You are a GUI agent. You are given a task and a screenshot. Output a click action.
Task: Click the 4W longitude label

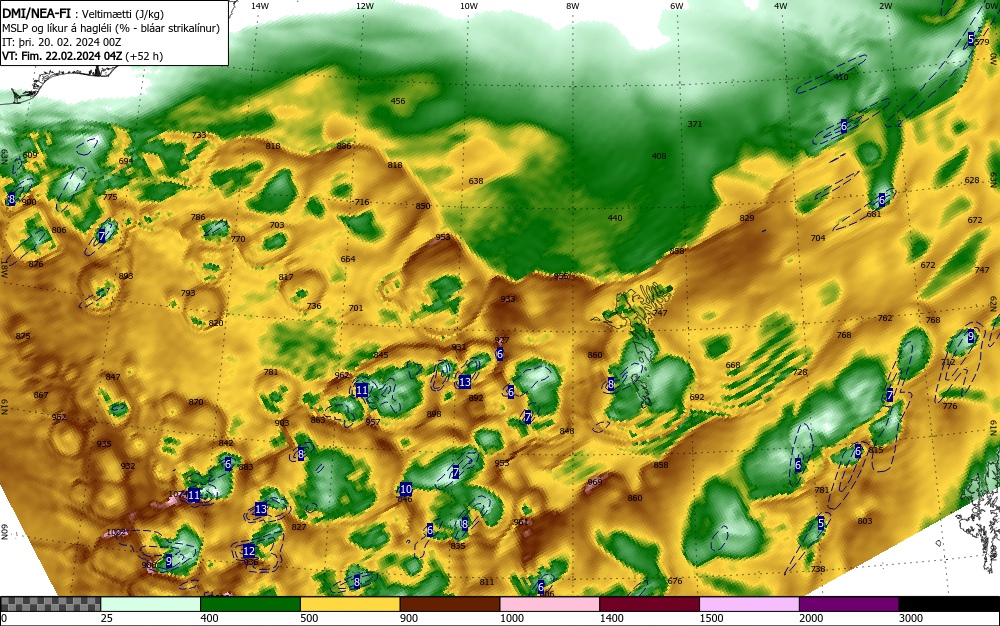[x=781, y=6]
